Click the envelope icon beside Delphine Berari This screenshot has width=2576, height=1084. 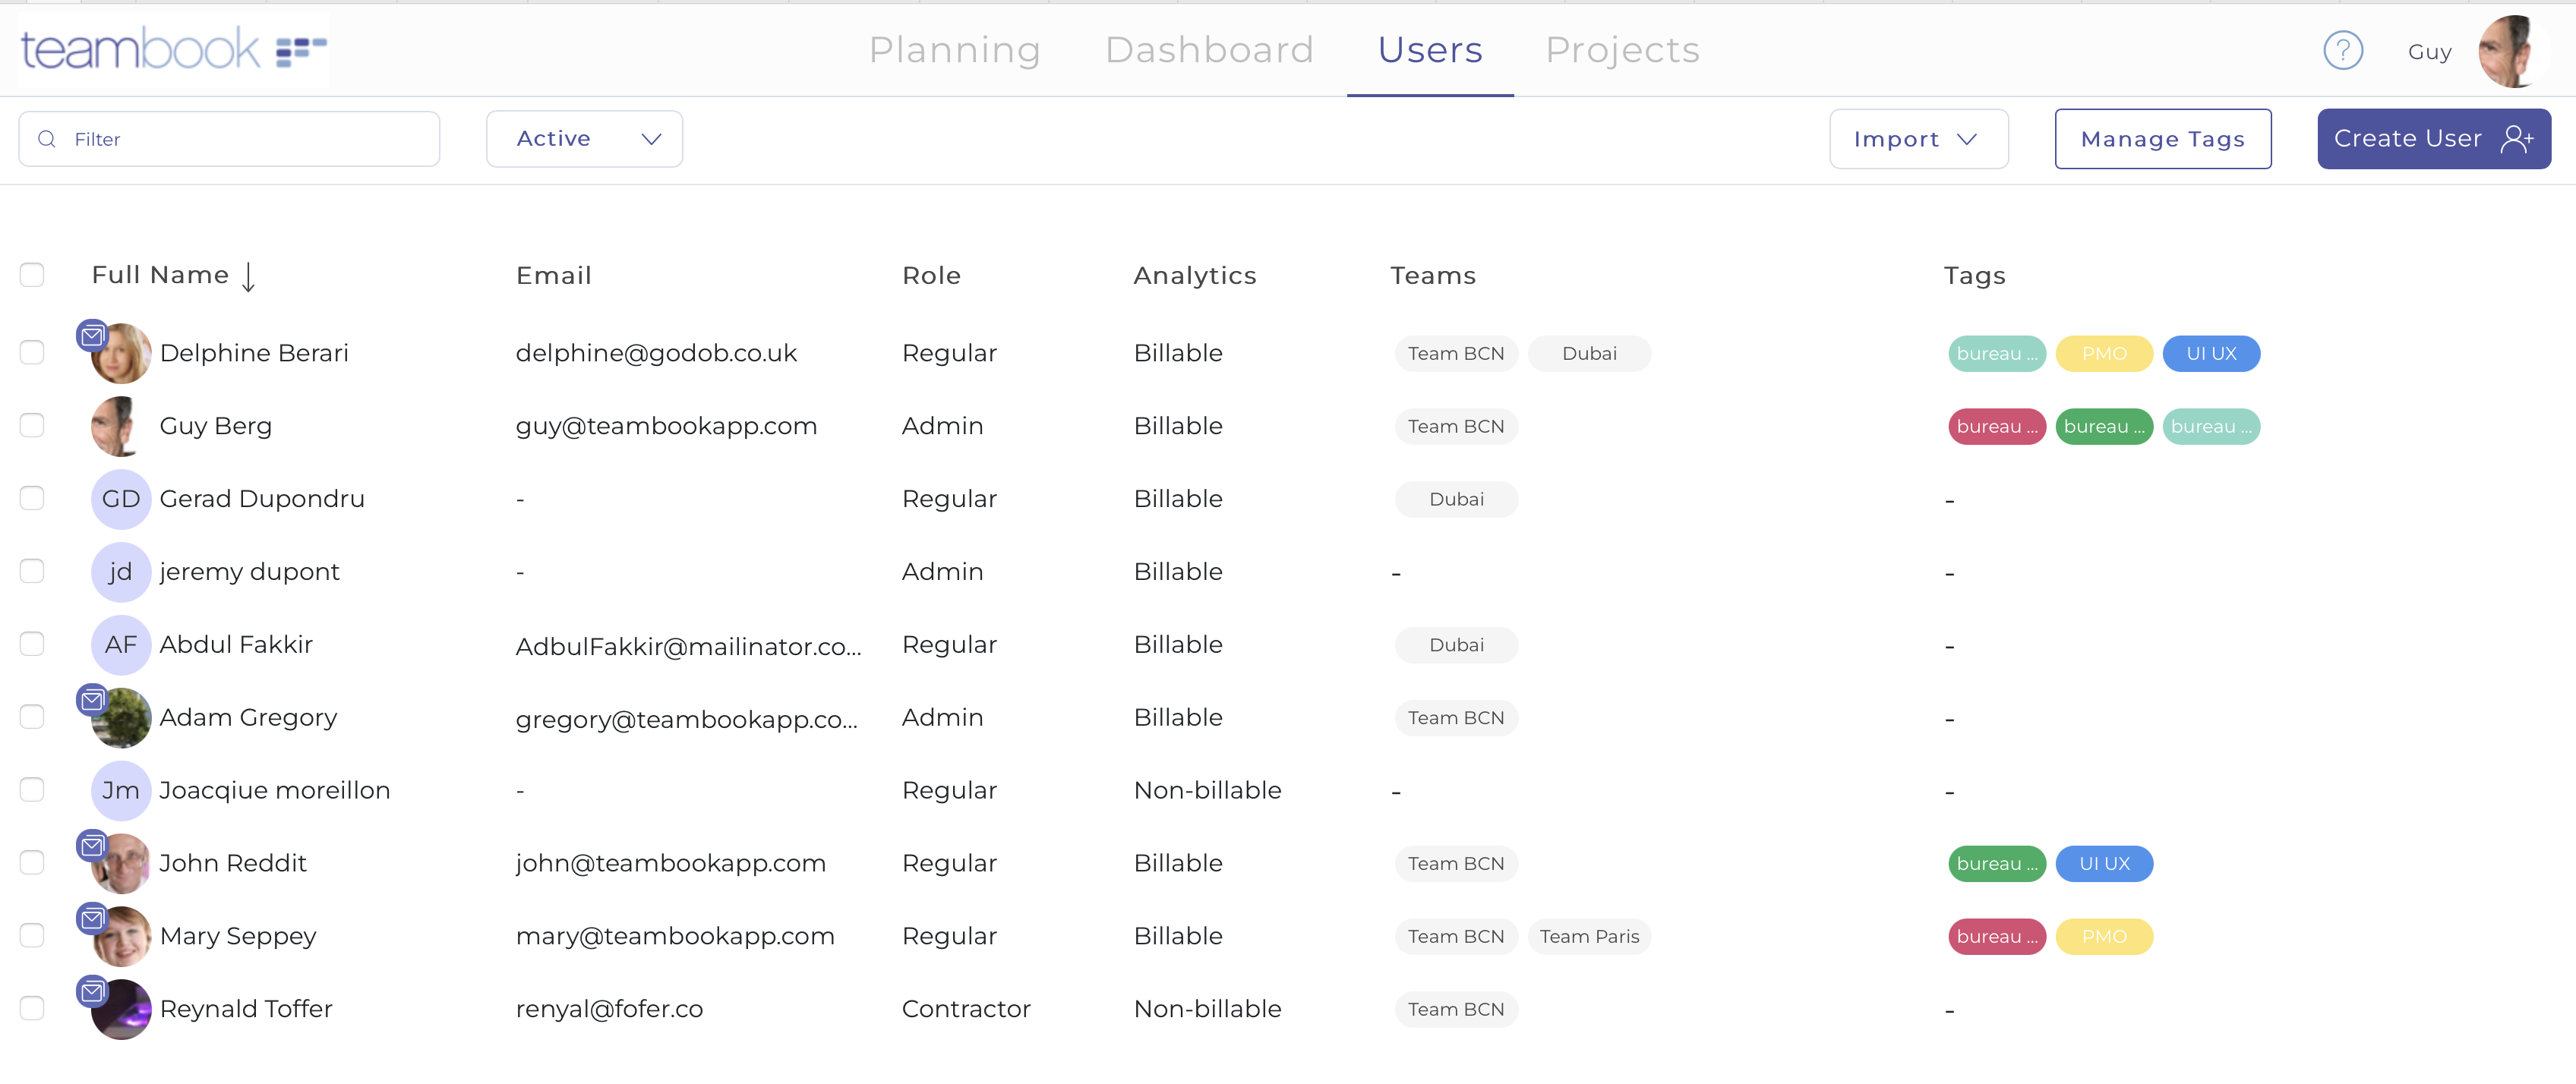[x=92, y=336]
